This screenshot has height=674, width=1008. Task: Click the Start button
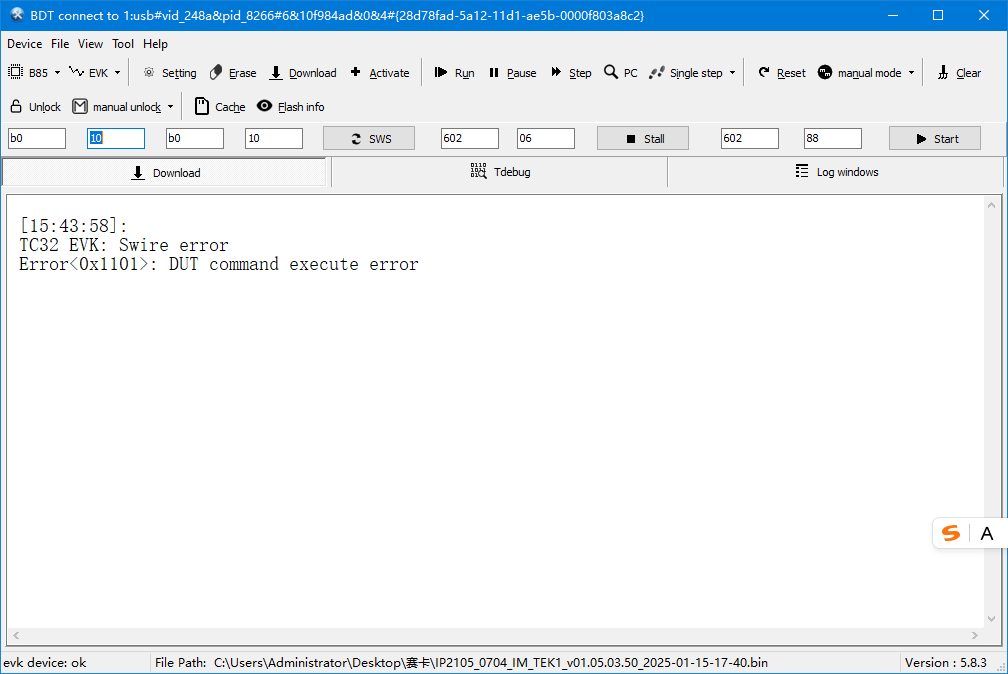pos(935,138)
